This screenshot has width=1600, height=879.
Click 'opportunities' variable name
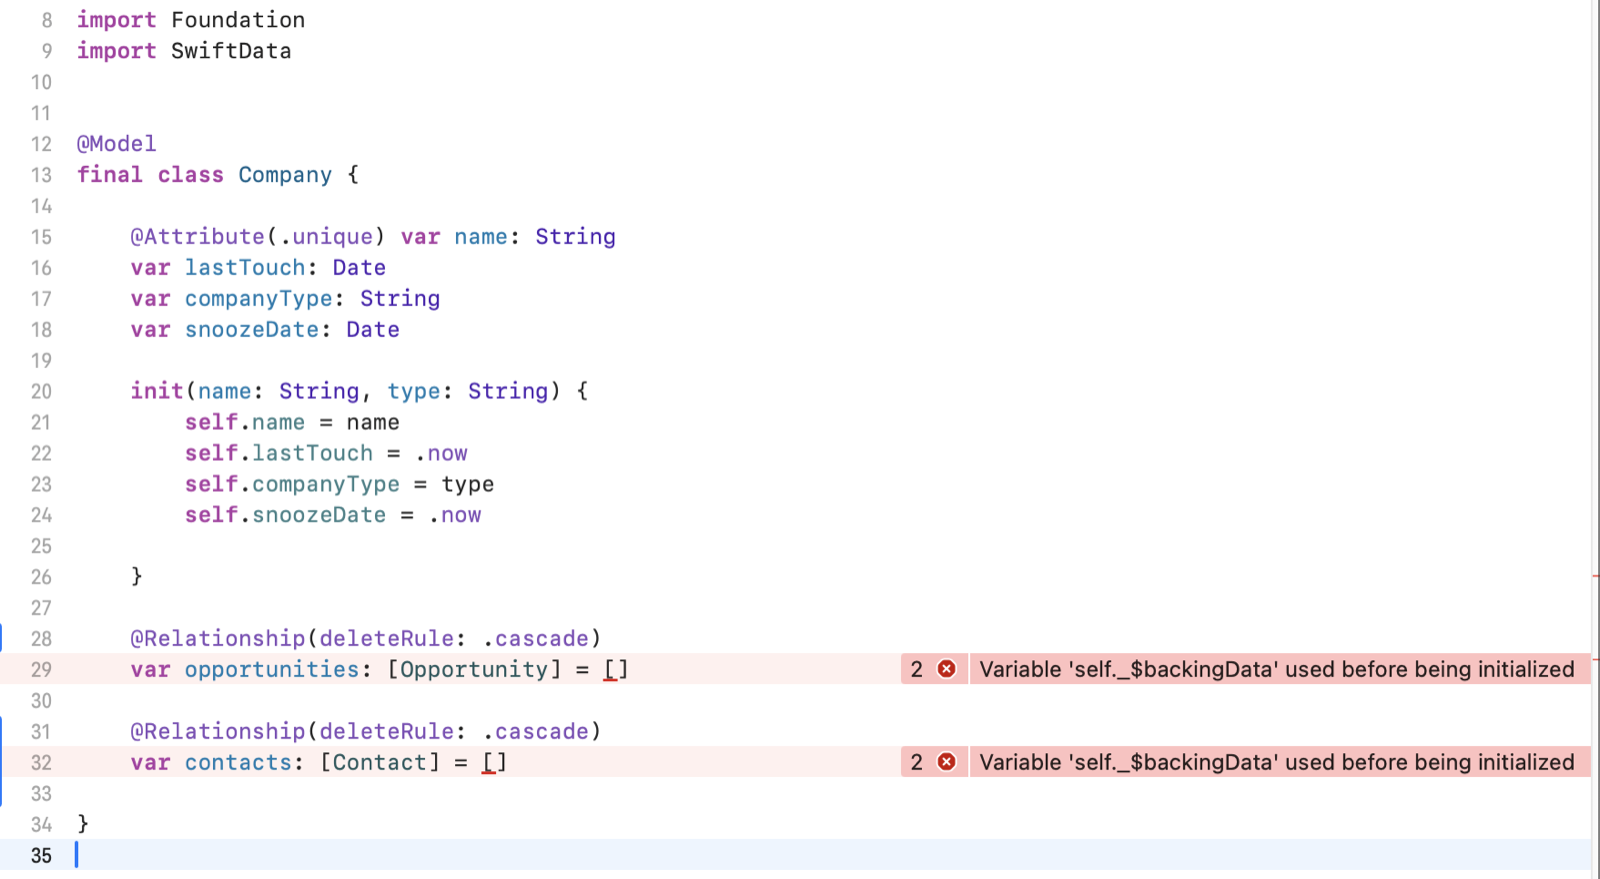pos(272,669)
